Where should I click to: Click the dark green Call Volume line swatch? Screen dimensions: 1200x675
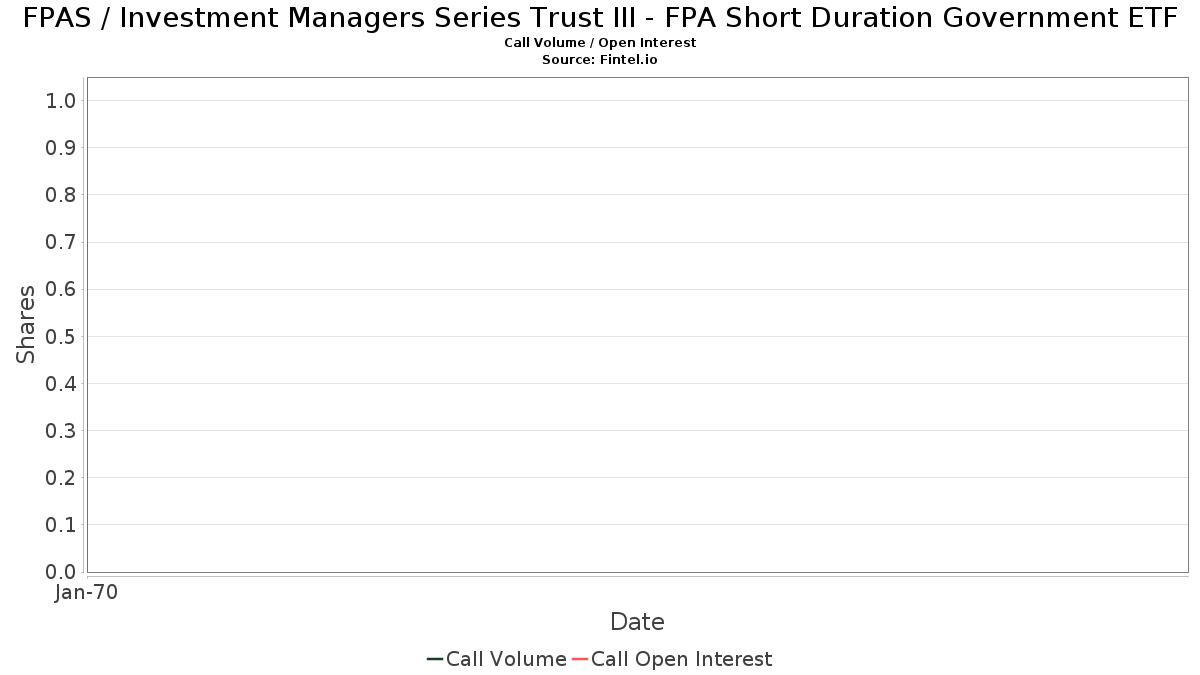pos(435,659)
